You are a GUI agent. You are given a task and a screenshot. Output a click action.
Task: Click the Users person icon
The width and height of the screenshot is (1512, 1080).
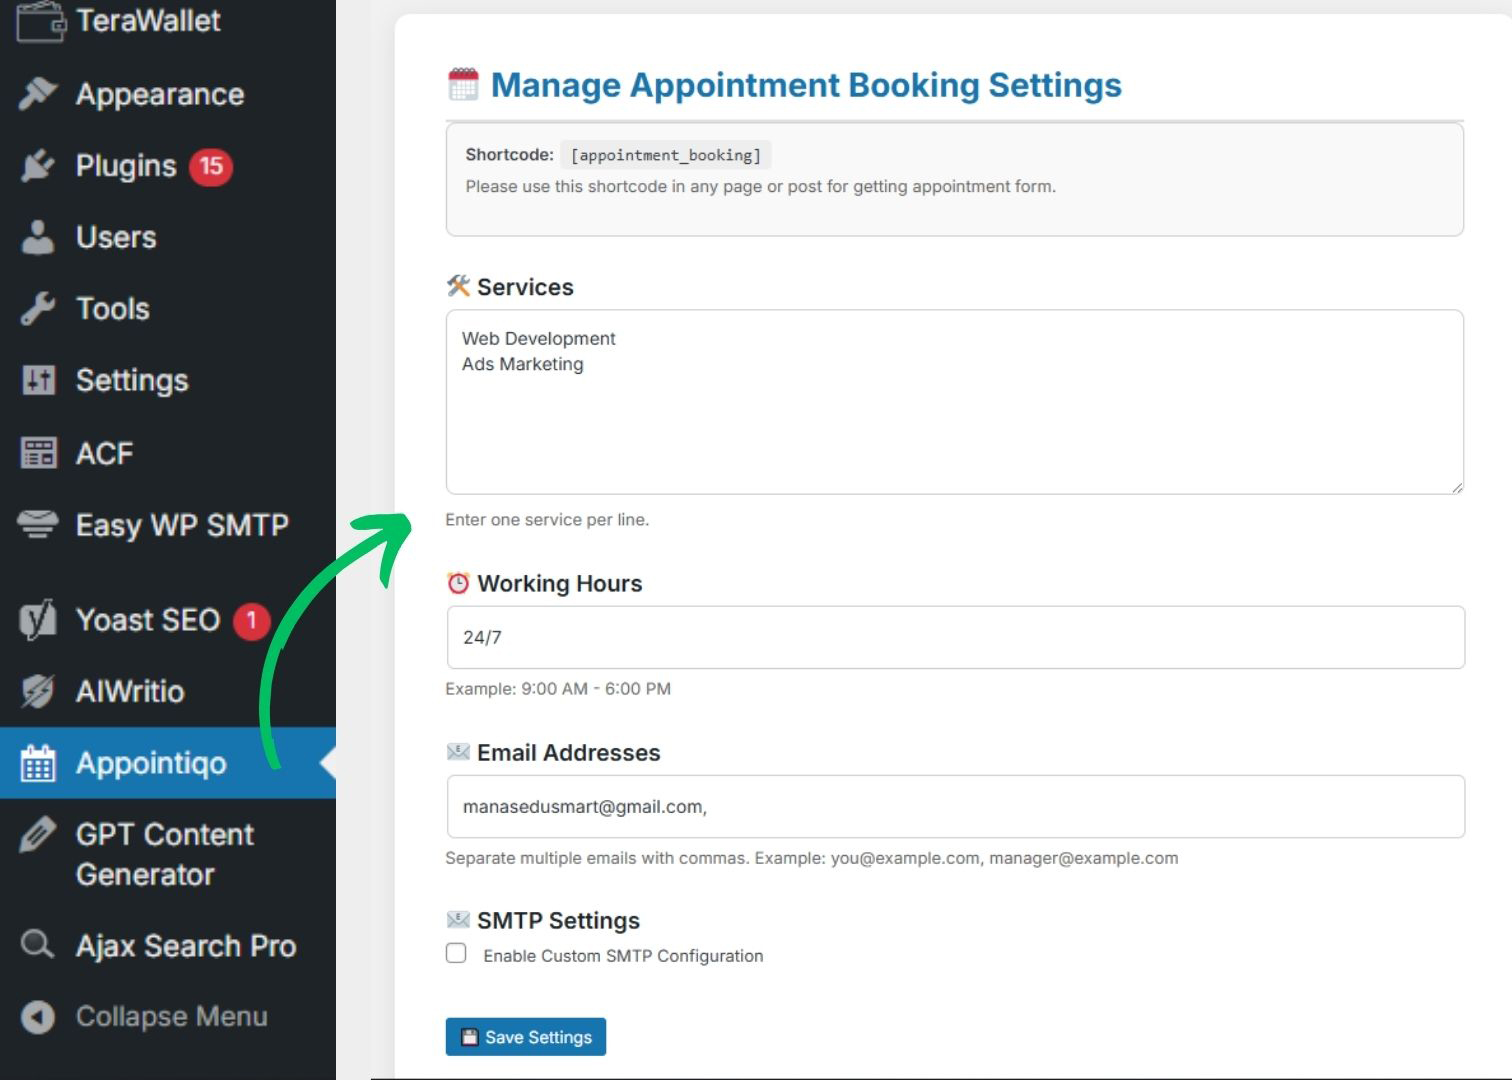38,238
